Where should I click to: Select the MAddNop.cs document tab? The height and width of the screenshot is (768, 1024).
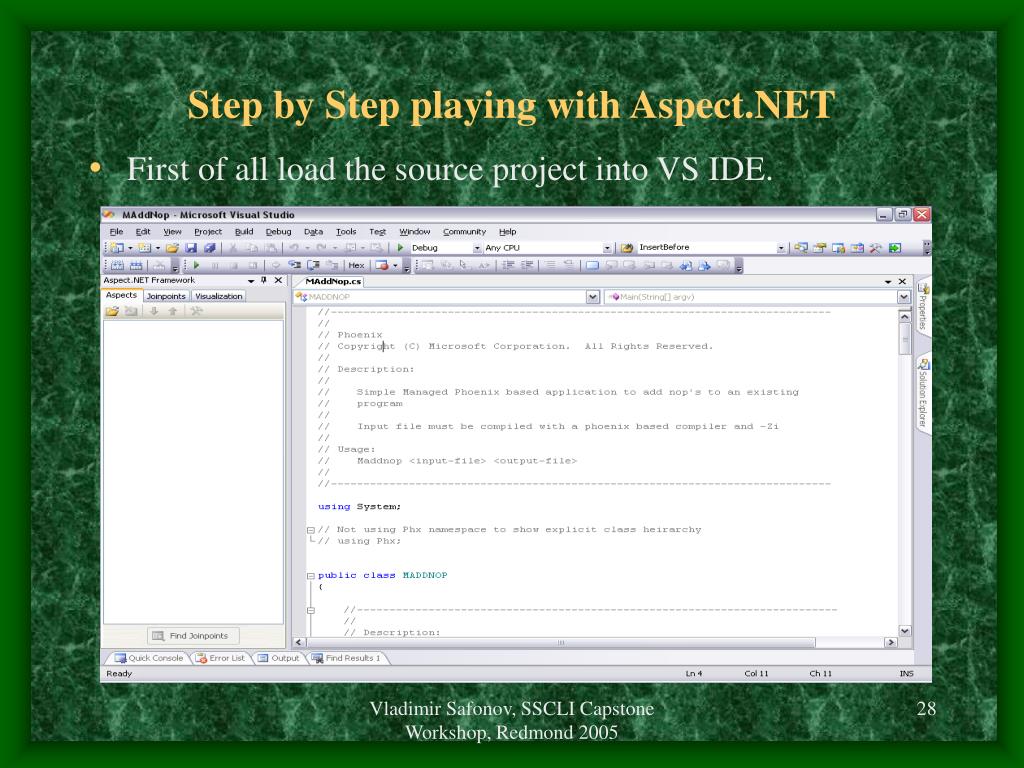(x=333, y=281)
